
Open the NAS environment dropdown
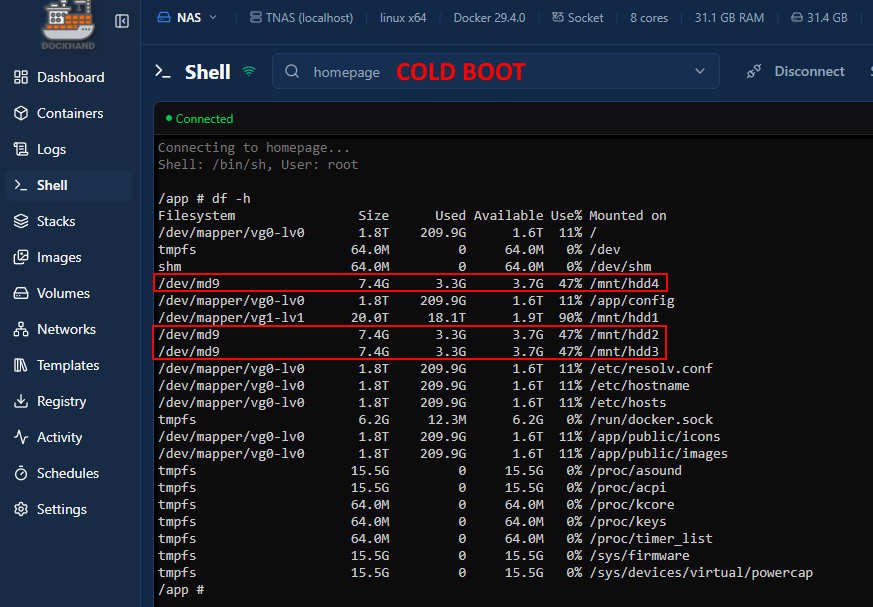187,17
